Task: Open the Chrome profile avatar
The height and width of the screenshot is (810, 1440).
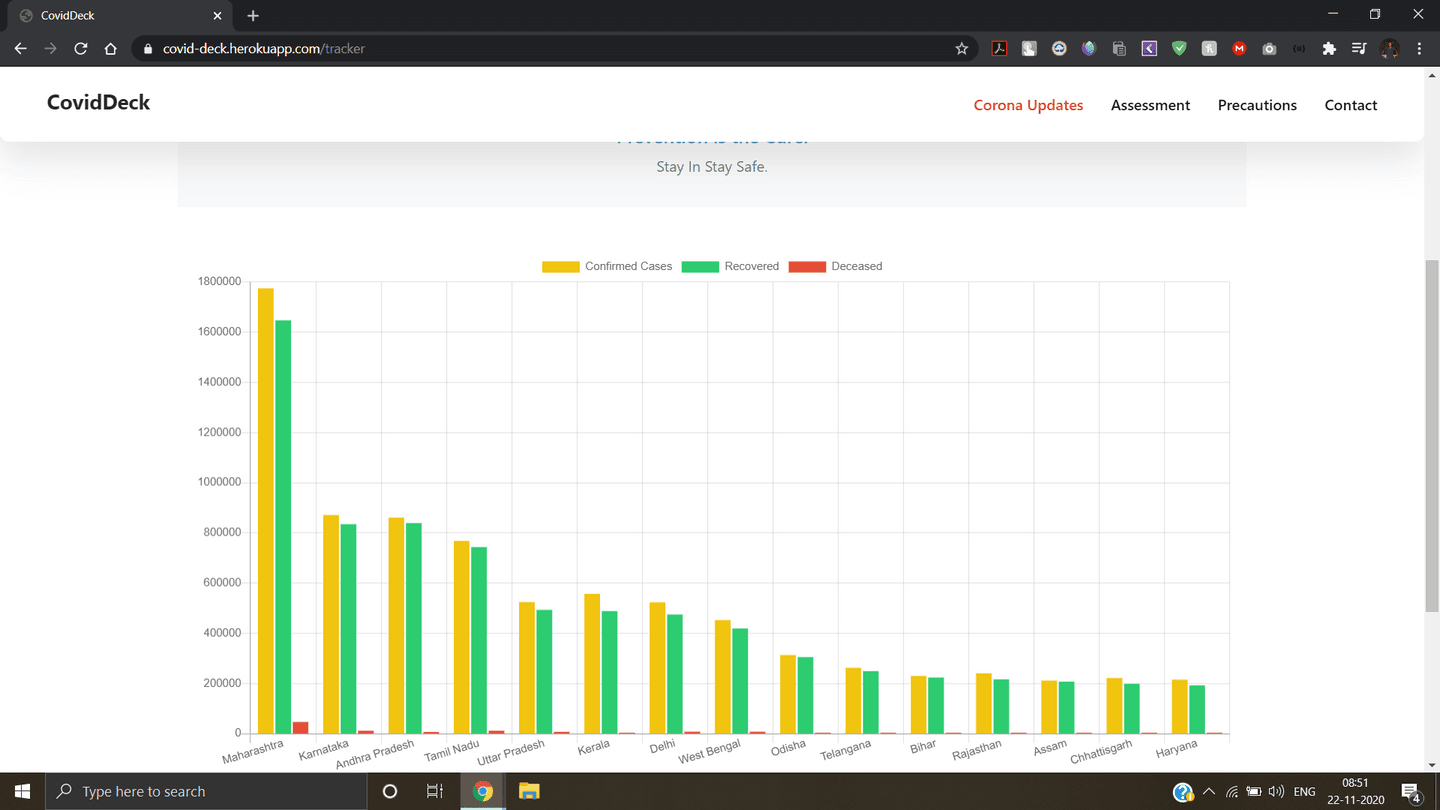Action: pyautogui.click(x=1390, y=48)
